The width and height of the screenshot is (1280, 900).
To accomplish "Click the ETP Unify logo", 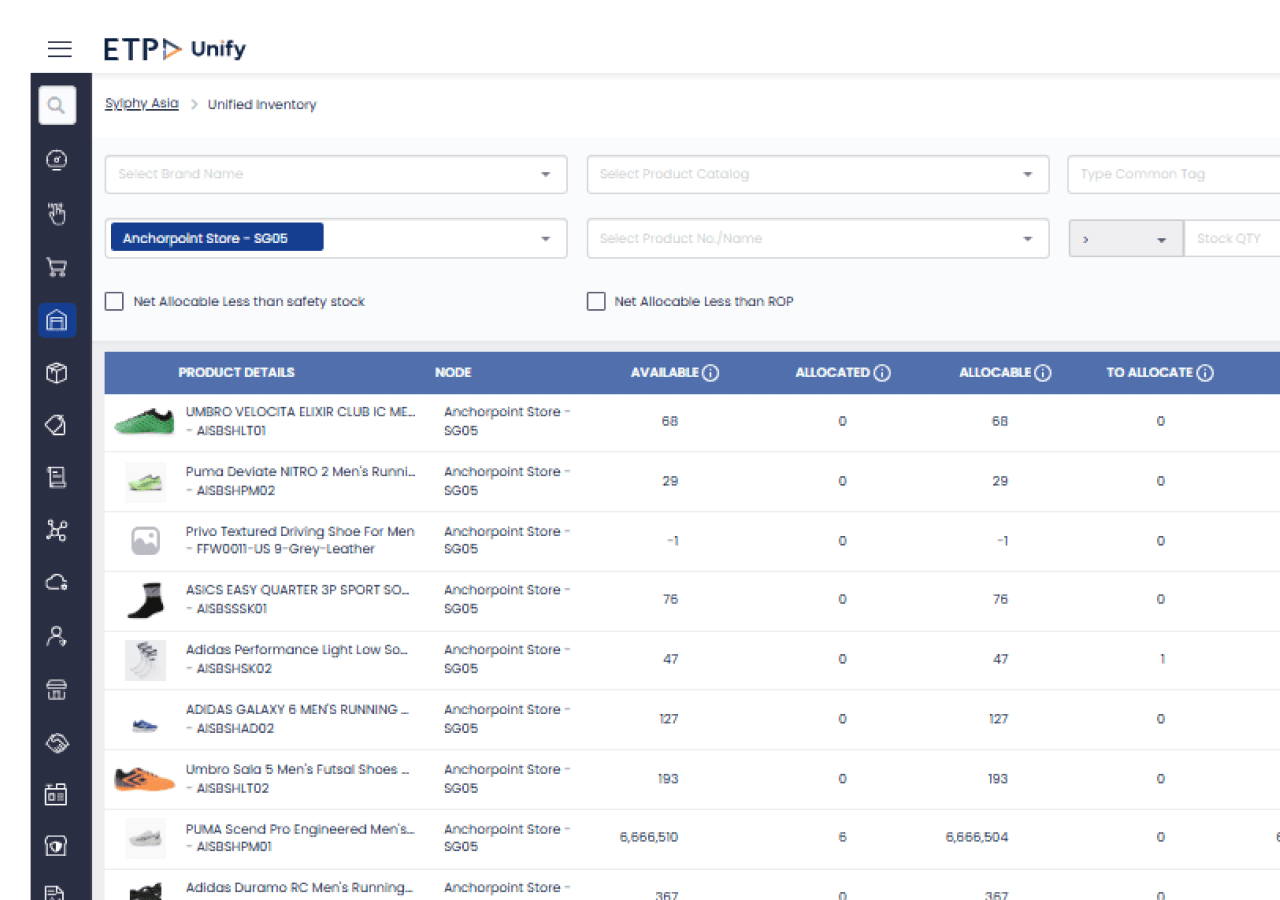I will pos(175,49).
